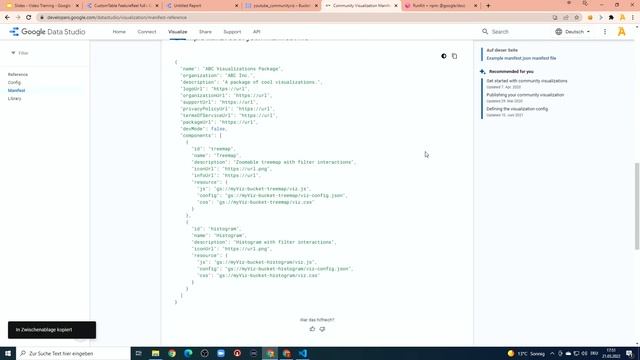Image resolution: width=640 pixels, height=360 pixels.
Task: Open Zoom from the taskbar
Action: click(221, 353)
